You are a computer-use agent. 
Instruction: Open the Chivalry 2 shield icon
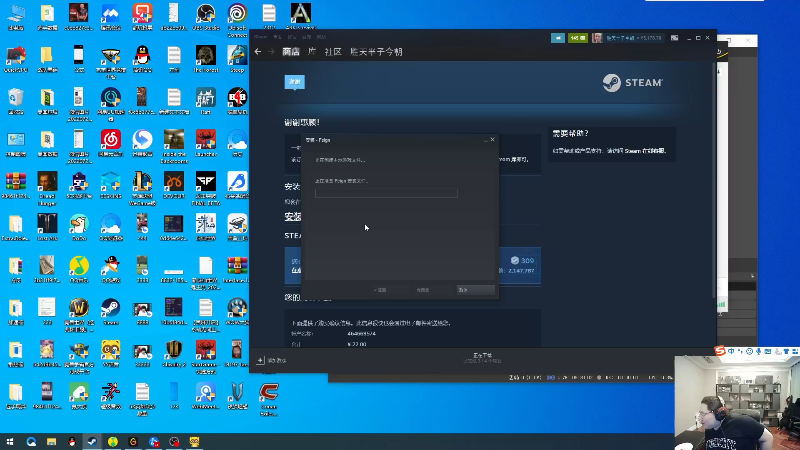pos(174,353)
